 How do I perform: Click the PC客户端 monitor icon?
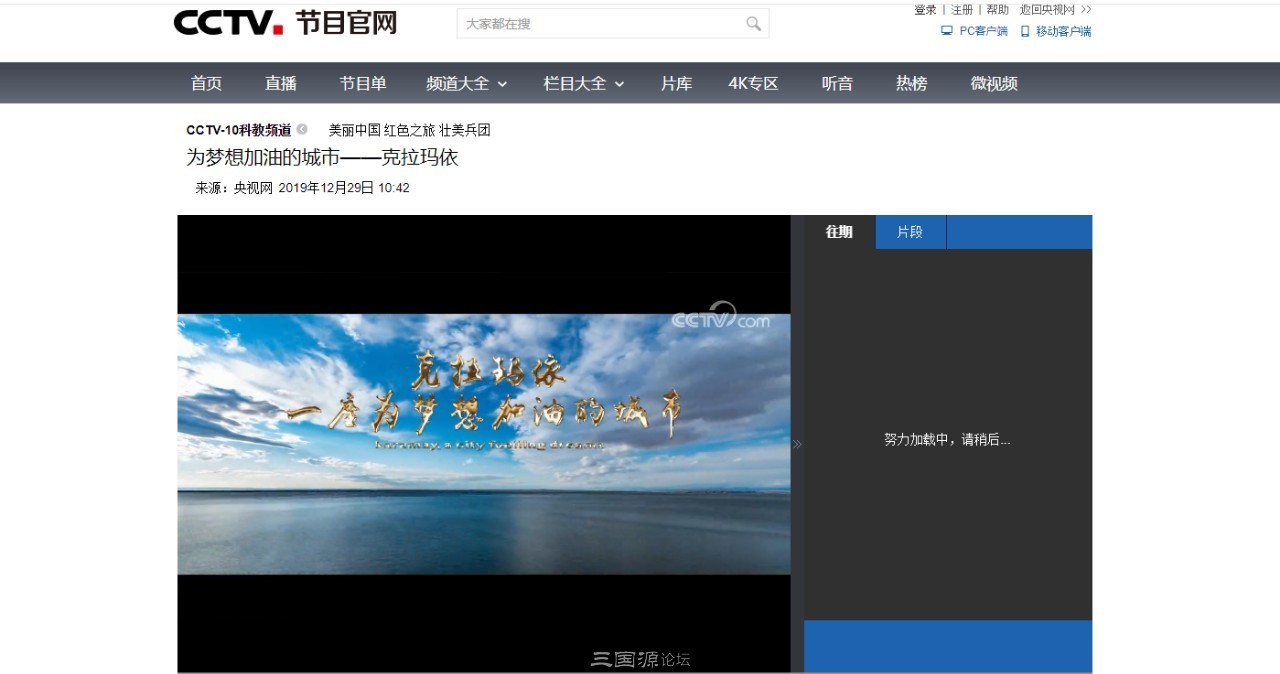pos(946,31)
